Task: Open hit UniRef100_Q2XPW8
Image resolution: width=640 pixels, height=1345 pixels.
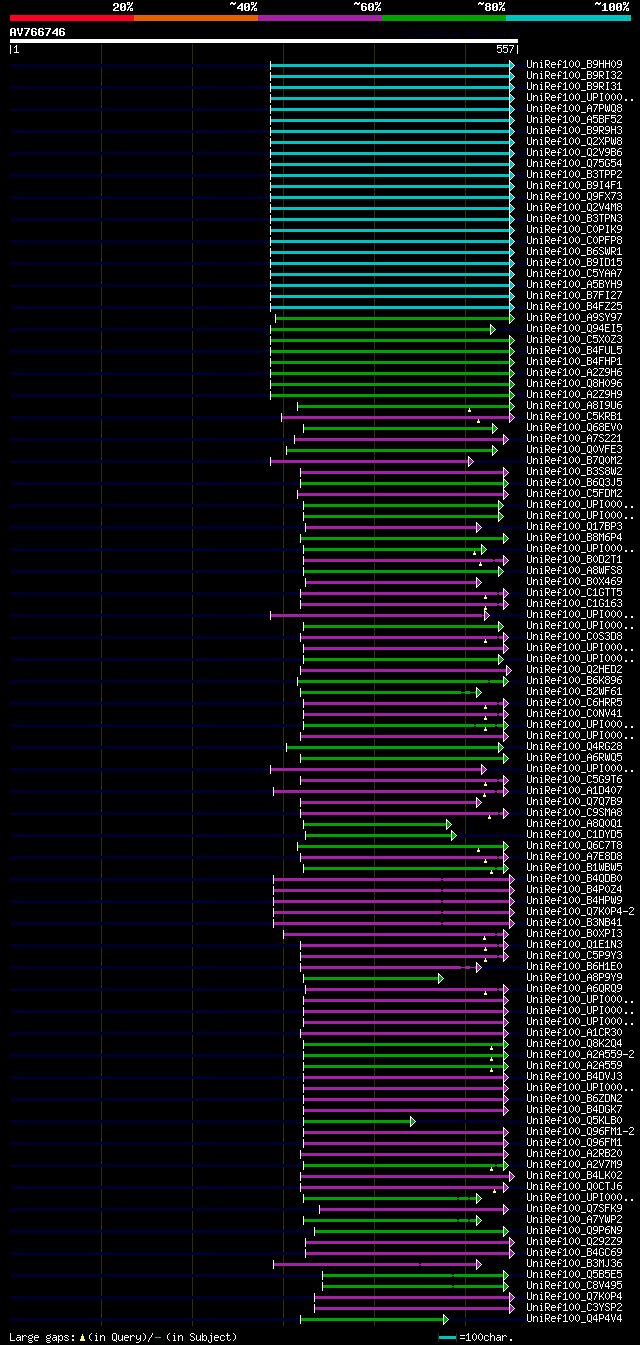Action: (x=576, y=142)
